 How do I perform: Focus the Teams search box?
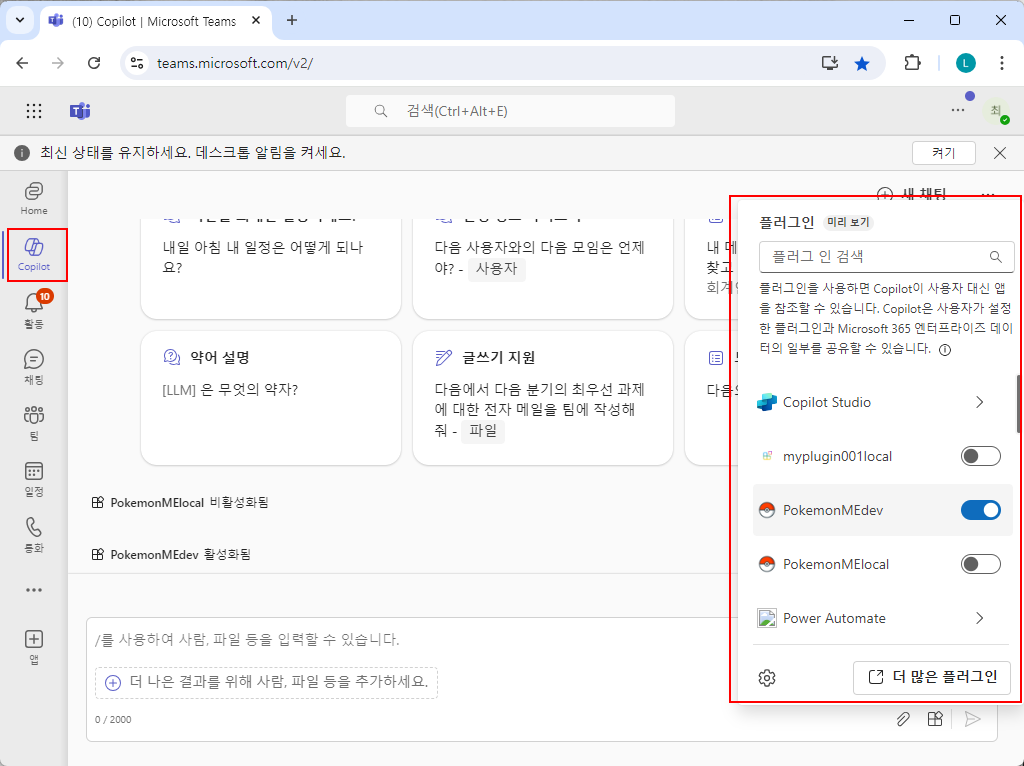511,111
